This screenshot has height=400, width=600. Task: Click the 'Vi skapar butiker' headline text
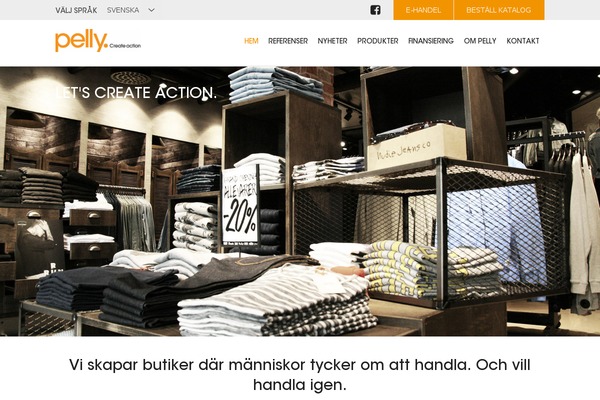pyautogui.click(x=300, y=374)
